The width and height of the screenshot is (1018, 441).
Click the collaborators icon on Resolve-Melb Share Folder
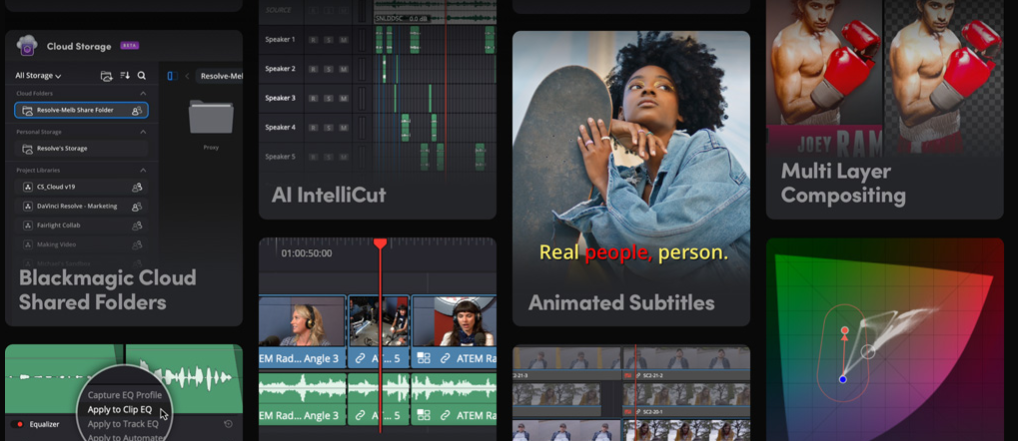click(x=137, y=110)
